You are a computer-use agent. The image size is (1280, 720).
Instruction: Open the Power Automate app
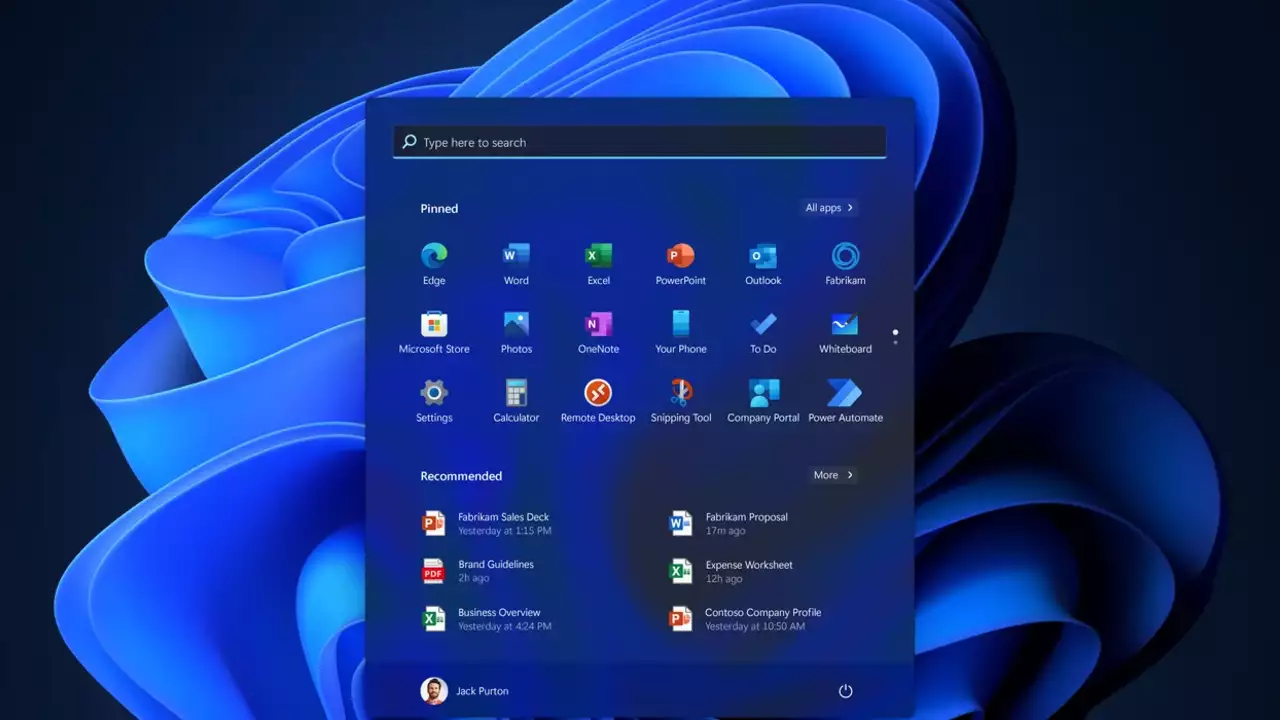tap(845, 393)
